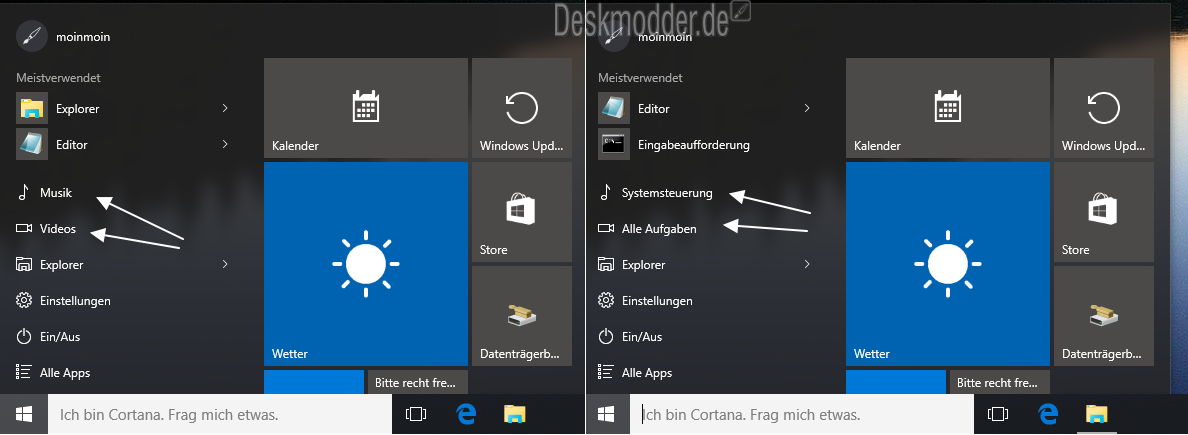Expand jump list for top Explorer in left menu
This screenshot has height=435, width=1188.
(225, 108)
